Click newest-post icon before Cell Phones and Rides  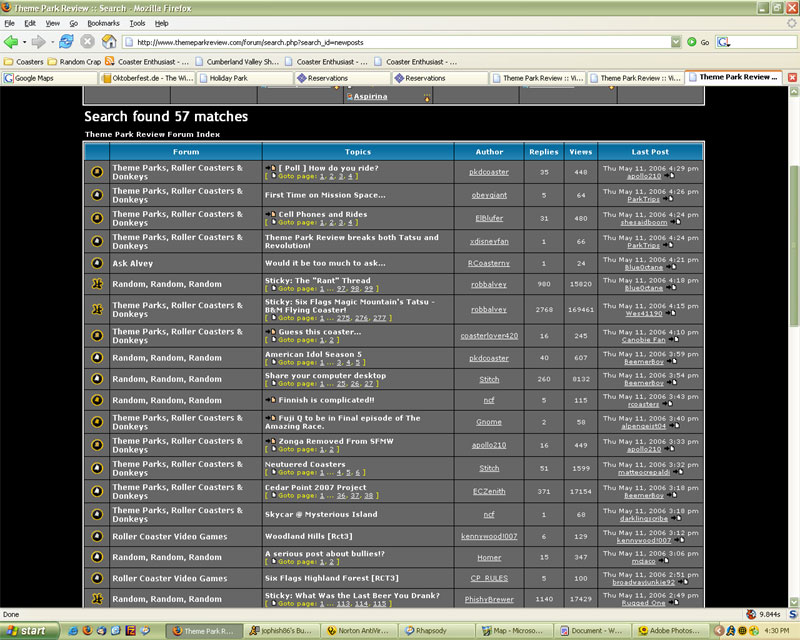pos(270,214)
